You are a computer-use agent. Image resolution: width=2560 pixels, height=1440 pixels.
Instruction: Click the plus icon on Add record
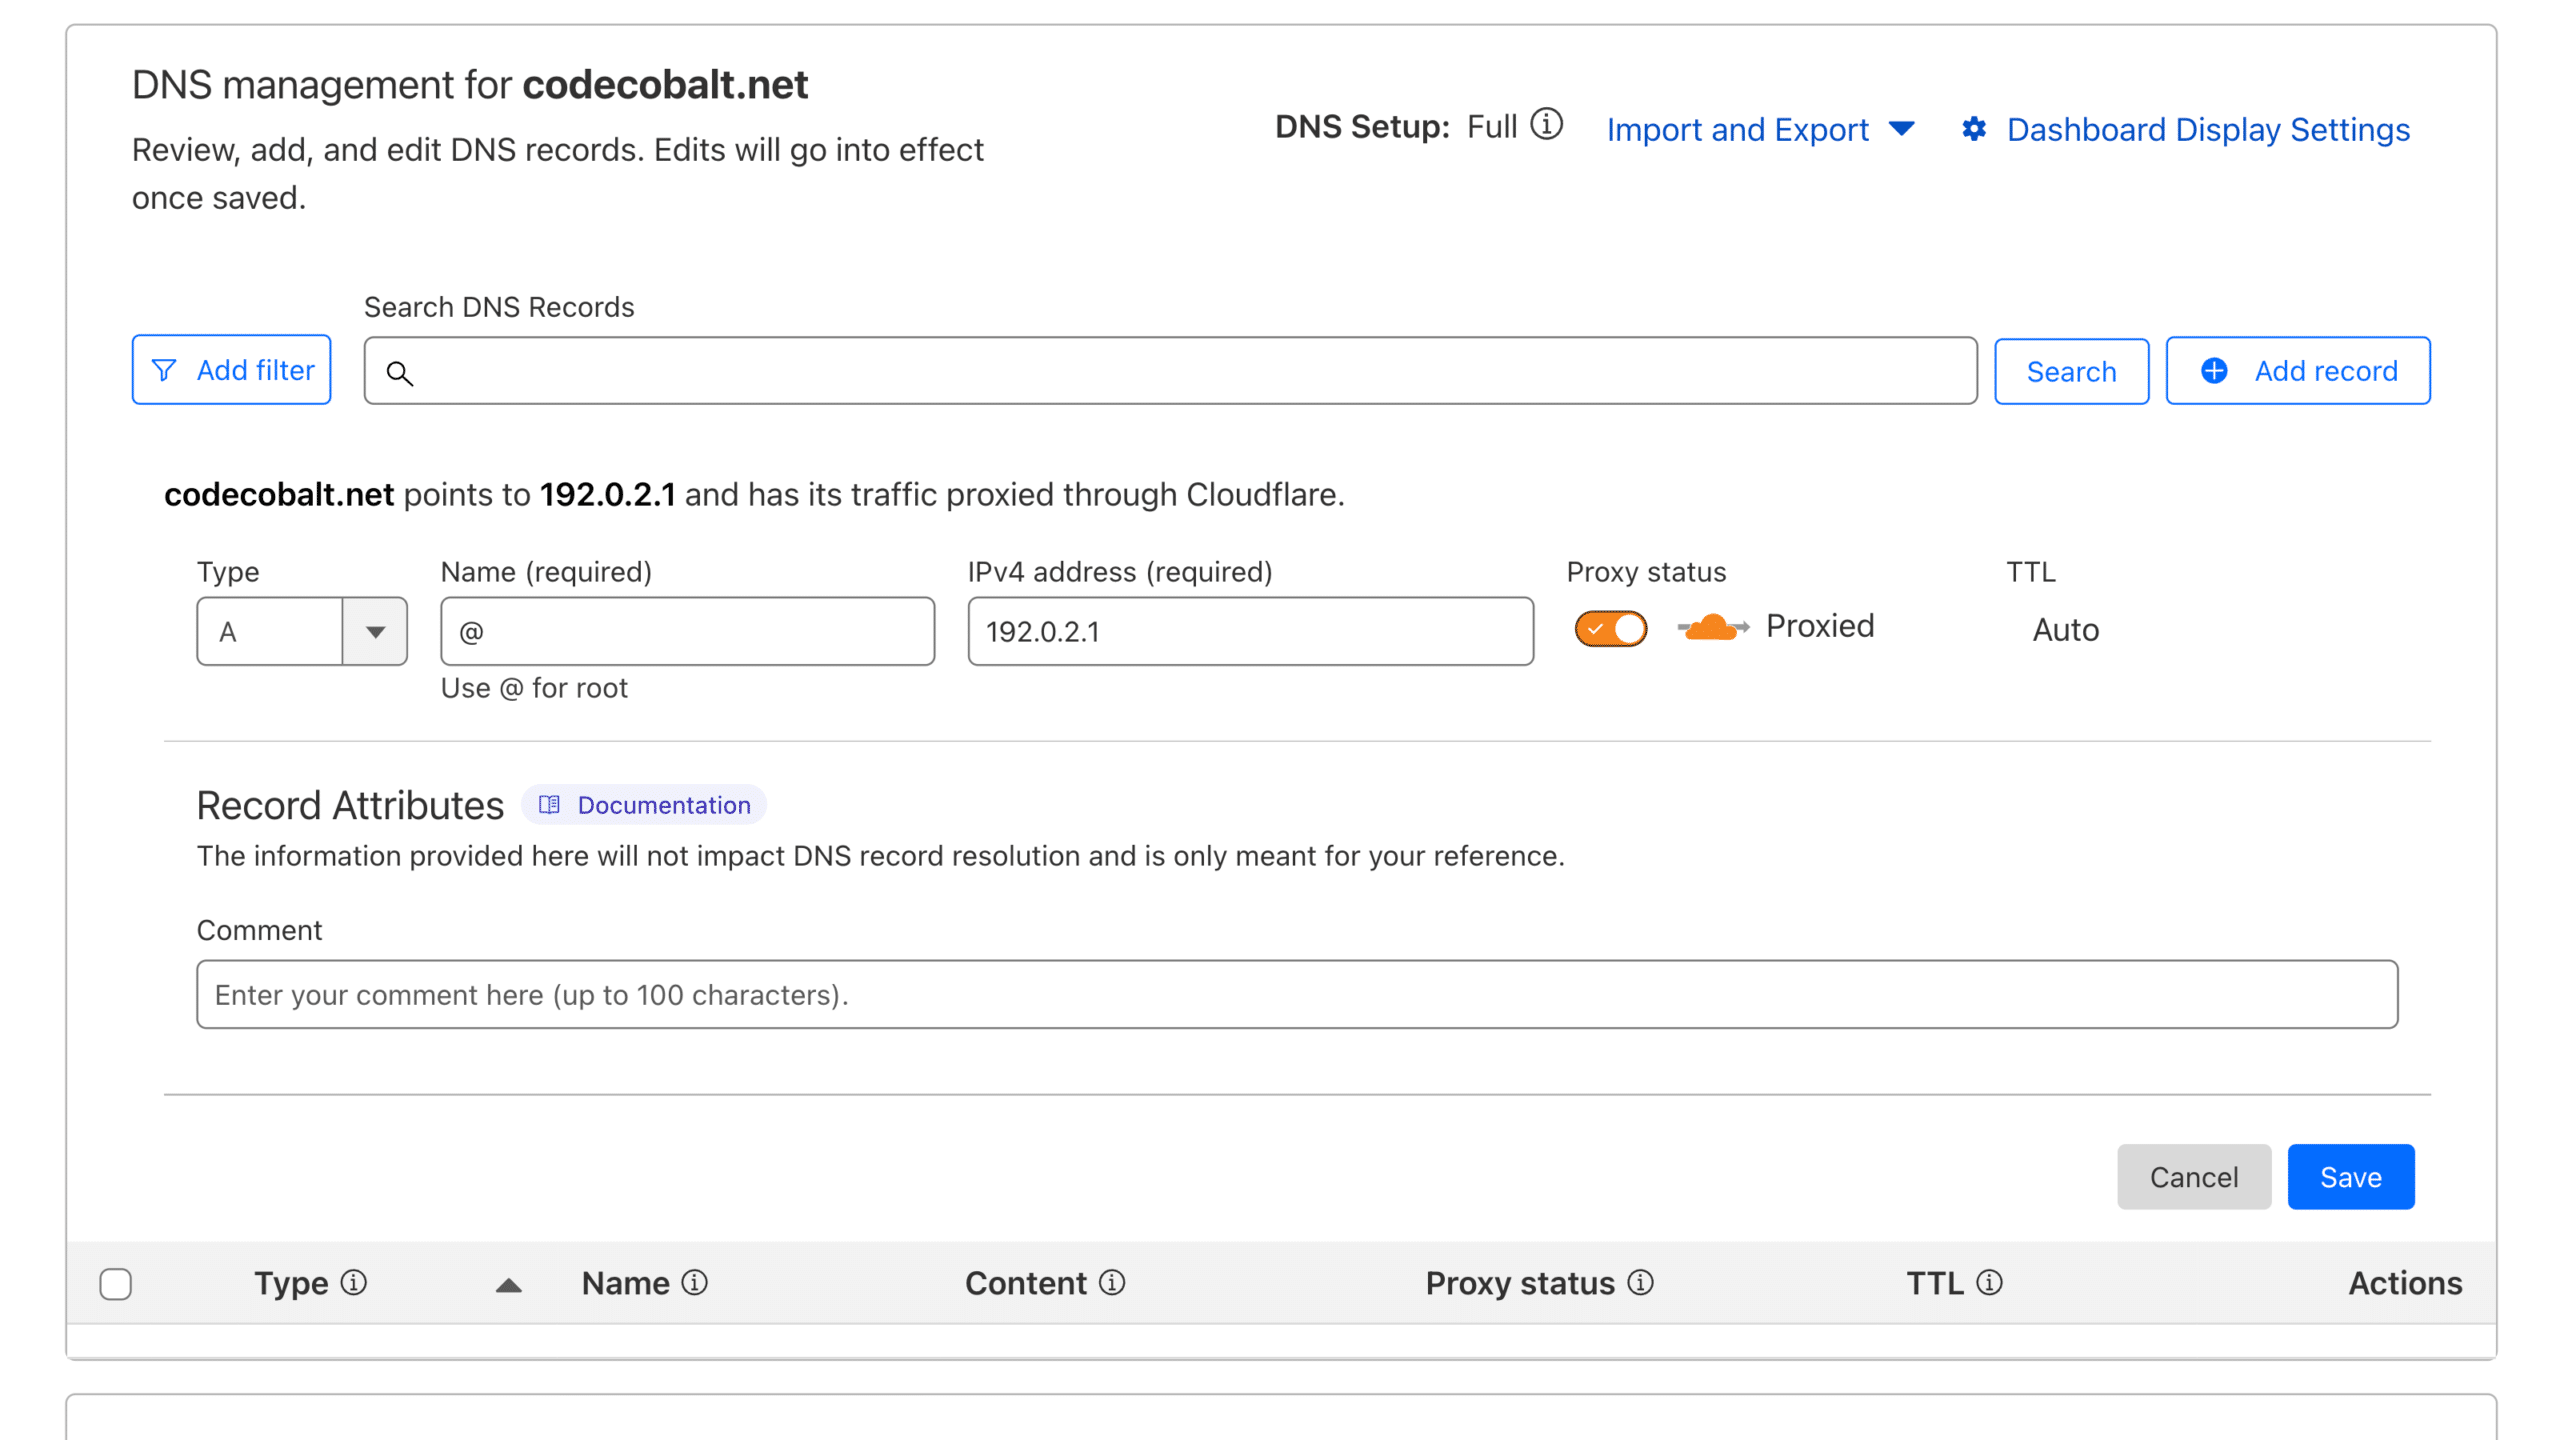tap(2215, 370)
